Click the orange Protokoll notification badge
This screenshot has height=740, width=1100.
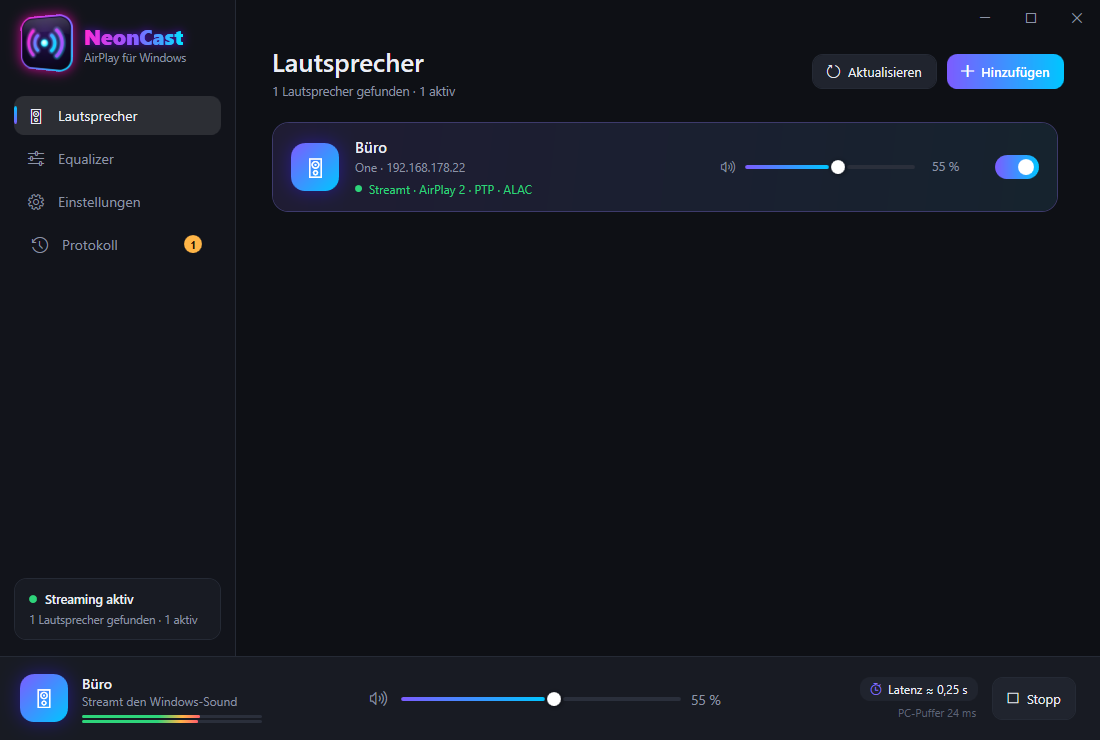tap(193, 244)
